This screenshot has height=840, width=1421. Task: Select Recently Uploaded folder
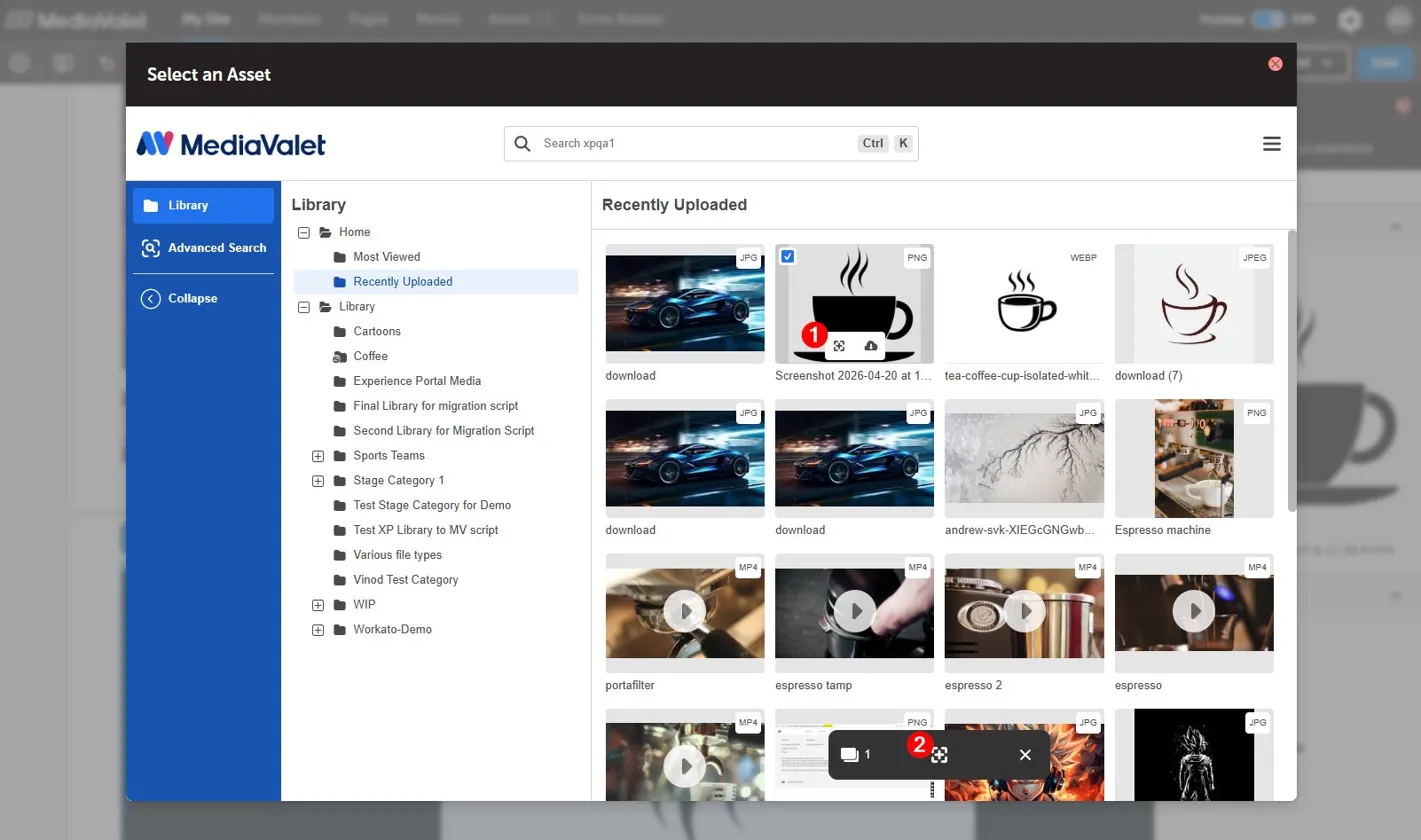point(435,282)
